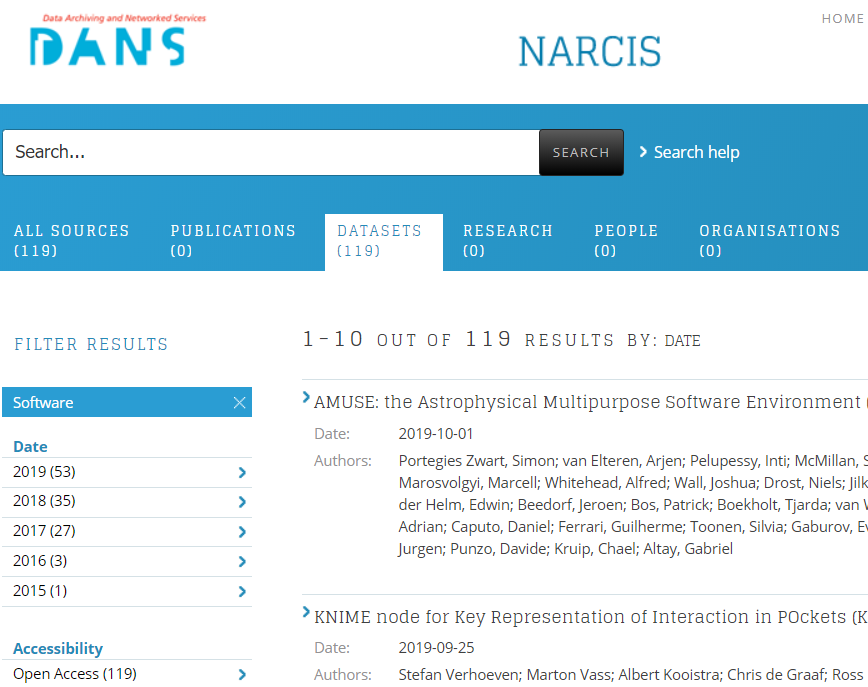
Task: Expand the KNIME node result arrow
Action: [306, 612]
